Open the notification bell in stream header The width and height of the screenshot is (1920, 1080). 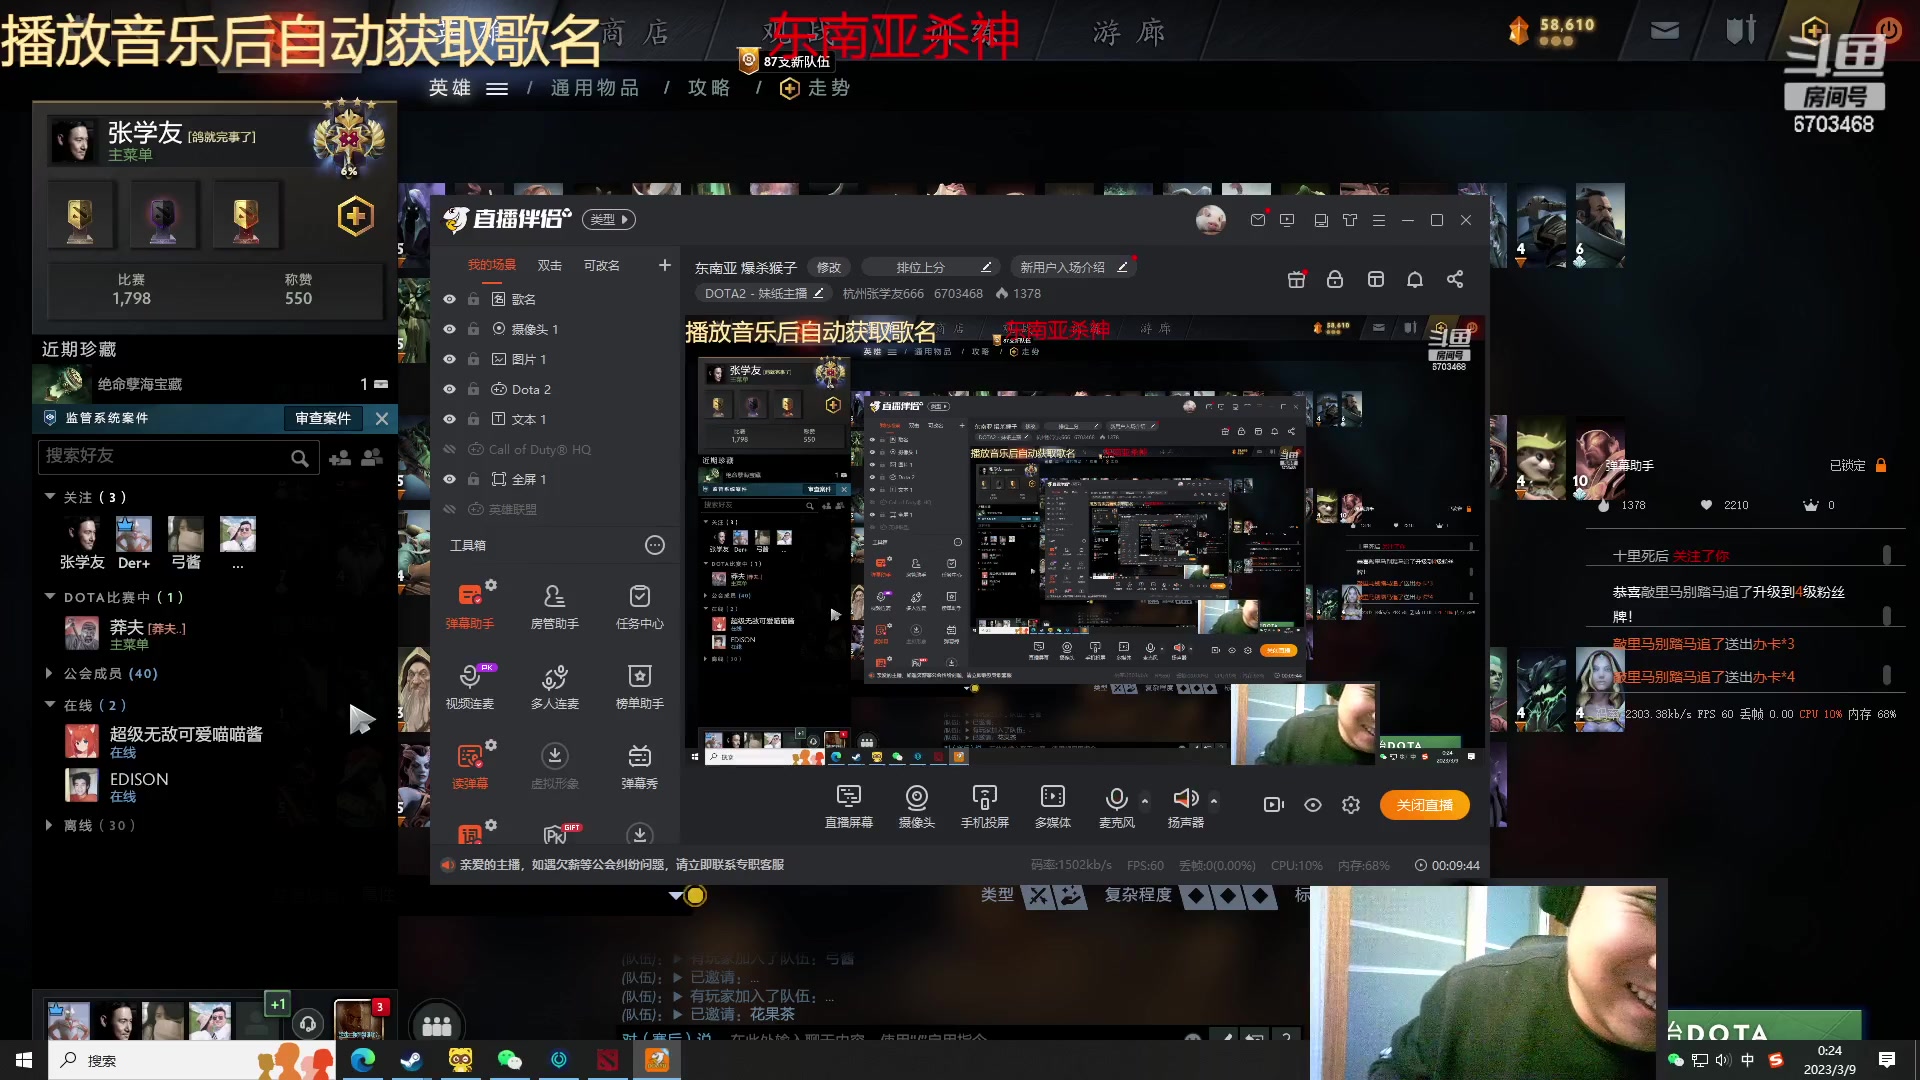coord(1415,279)
